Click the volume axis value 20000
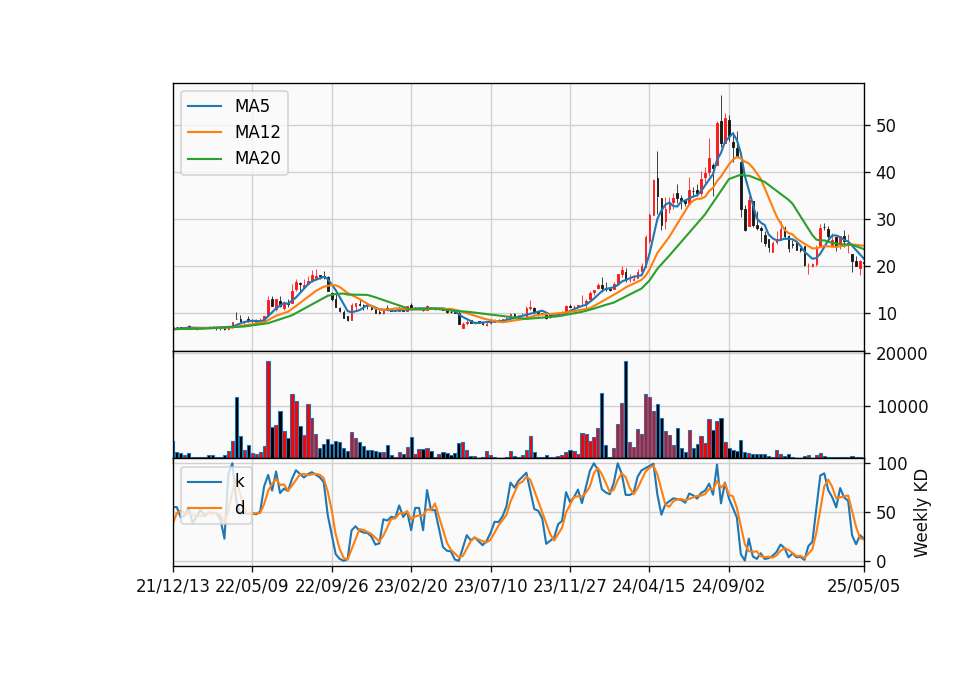This screenshot has height=690, width=960. point(902,354)
